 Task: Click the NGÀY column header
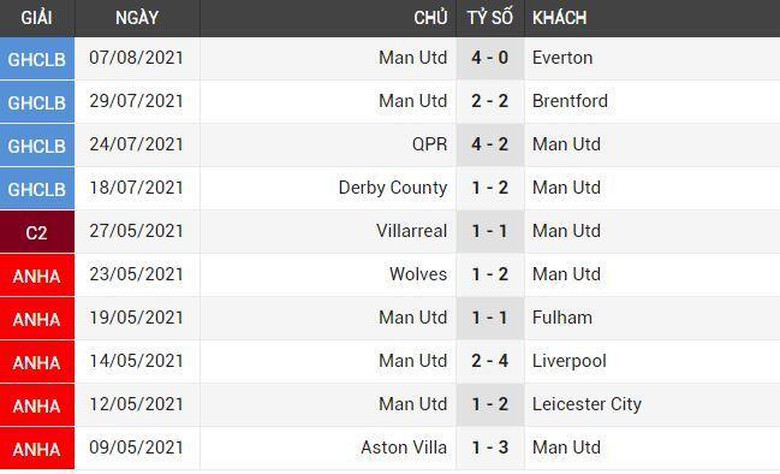tap(136, 17)
